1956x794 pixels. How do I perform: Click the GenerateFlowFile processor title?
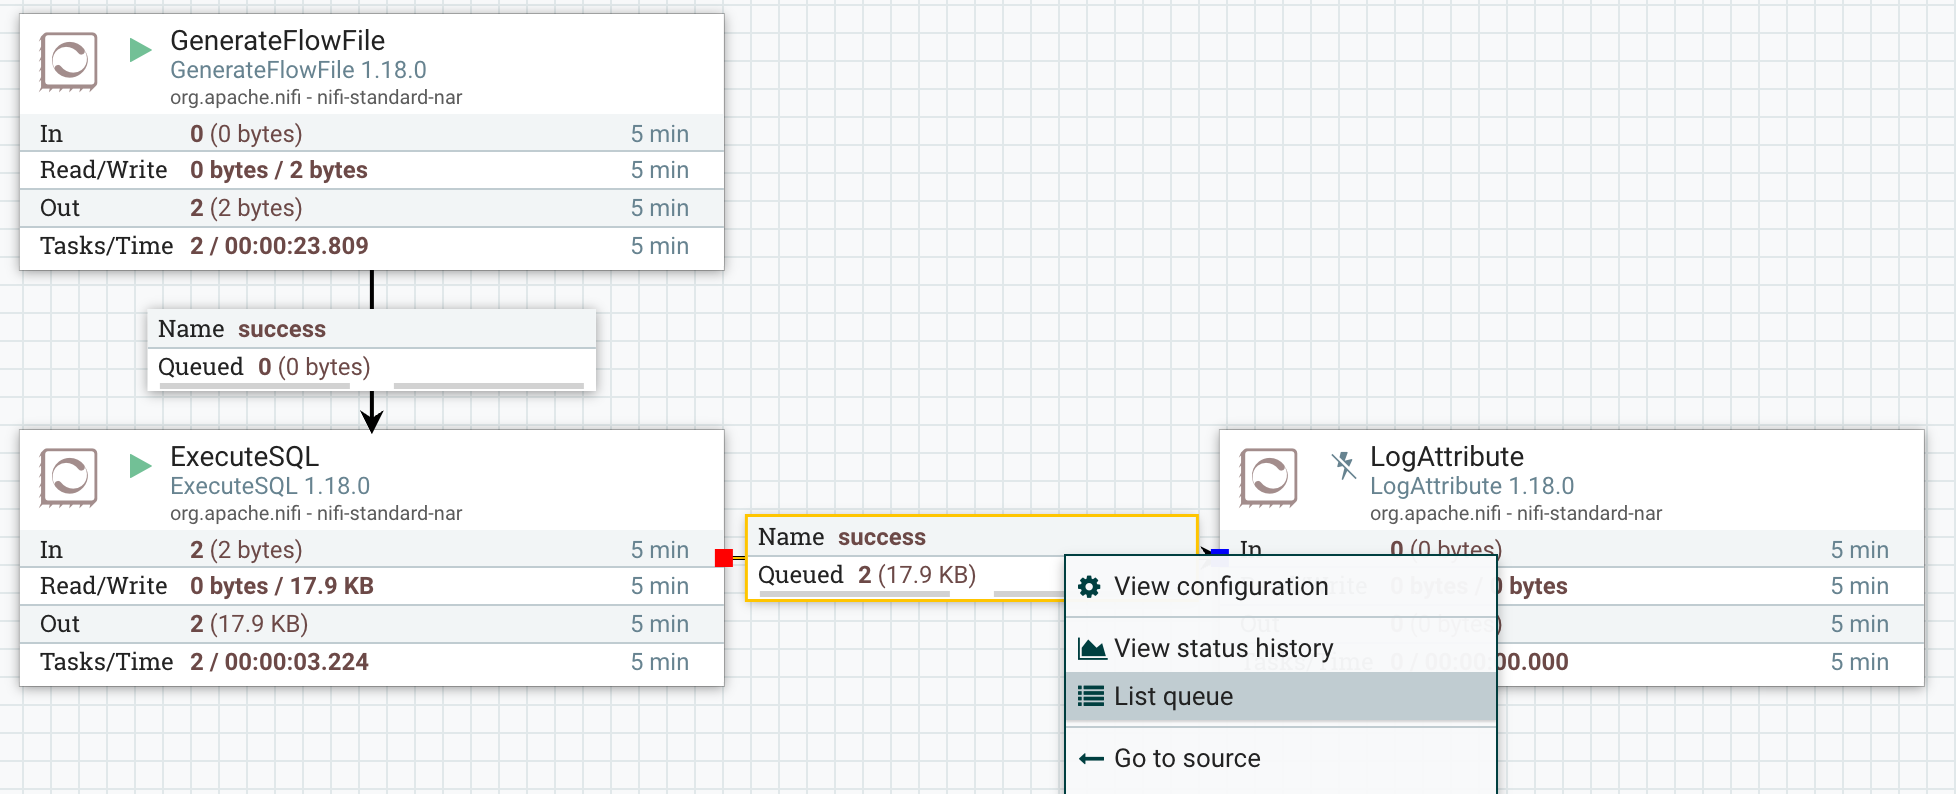pyautogui.click(x=277, y=41)
